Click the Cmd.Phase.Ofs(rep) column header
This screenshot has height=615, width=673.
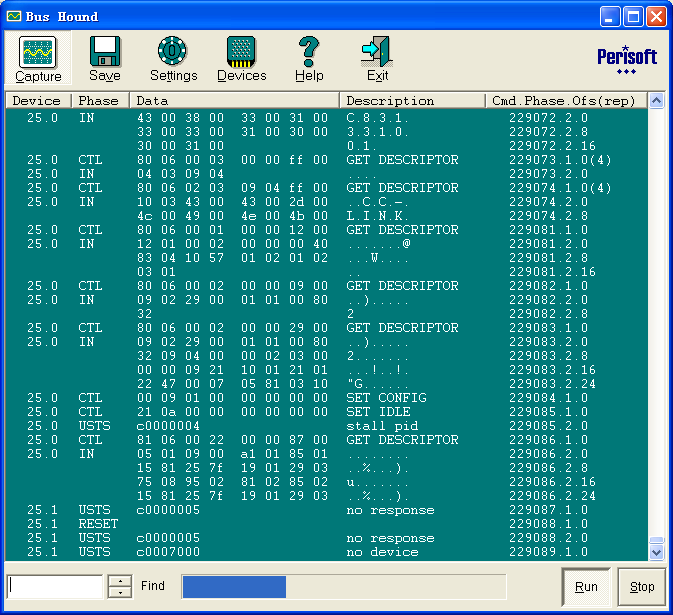pyautogui.click(x=566, y=100)
